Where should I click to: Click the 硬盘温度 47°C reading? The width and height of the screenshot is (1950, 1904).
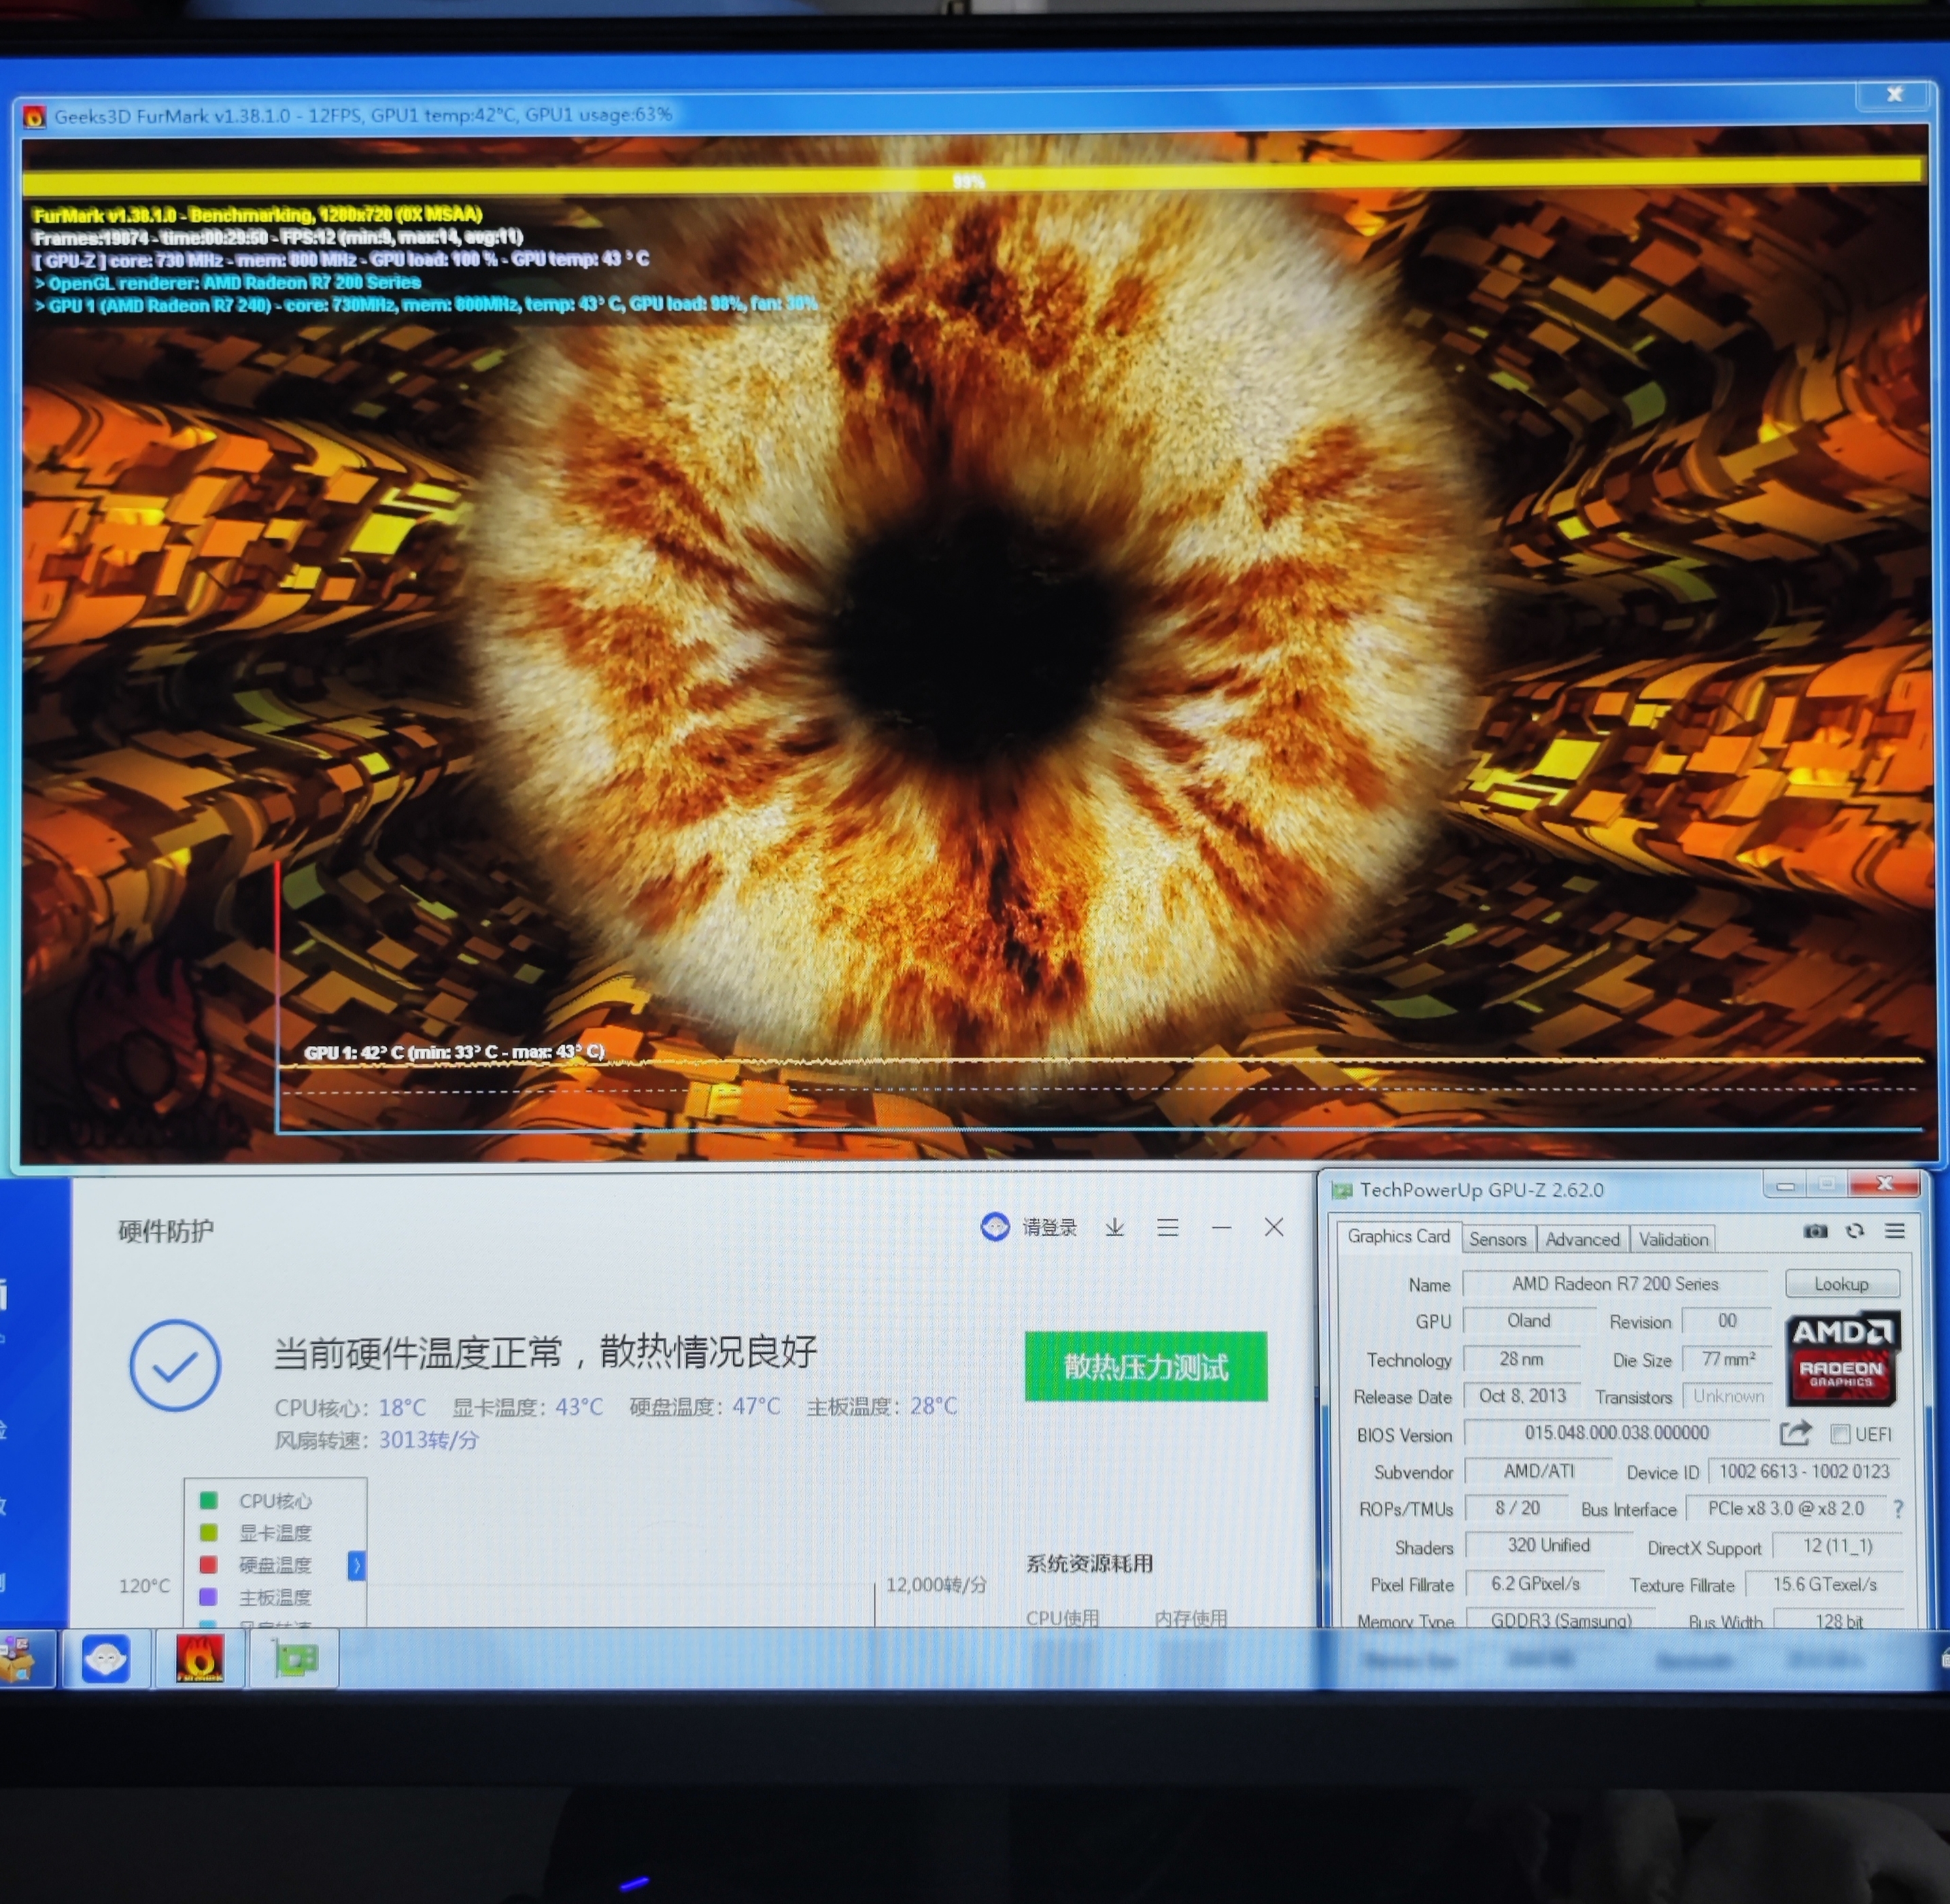pos(705,1407)
